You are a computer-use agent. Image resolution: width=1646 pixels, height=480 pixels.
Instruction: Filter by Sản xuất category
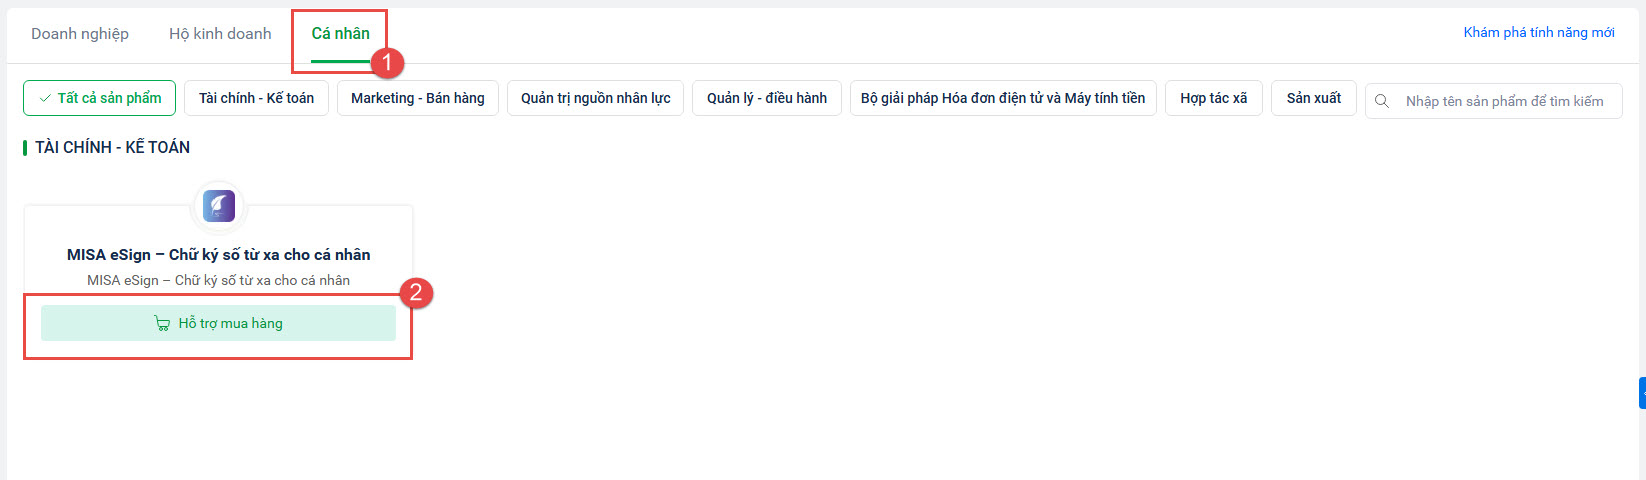pos(1314,98)
